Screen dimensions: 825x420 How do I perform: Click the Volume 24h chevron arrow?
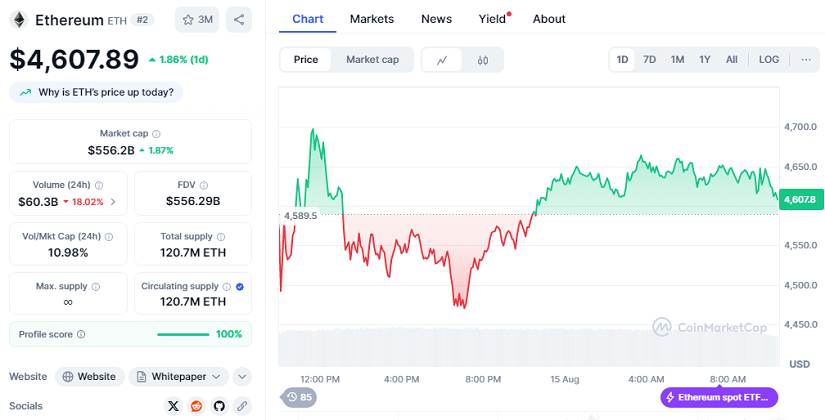pos(113,202)
